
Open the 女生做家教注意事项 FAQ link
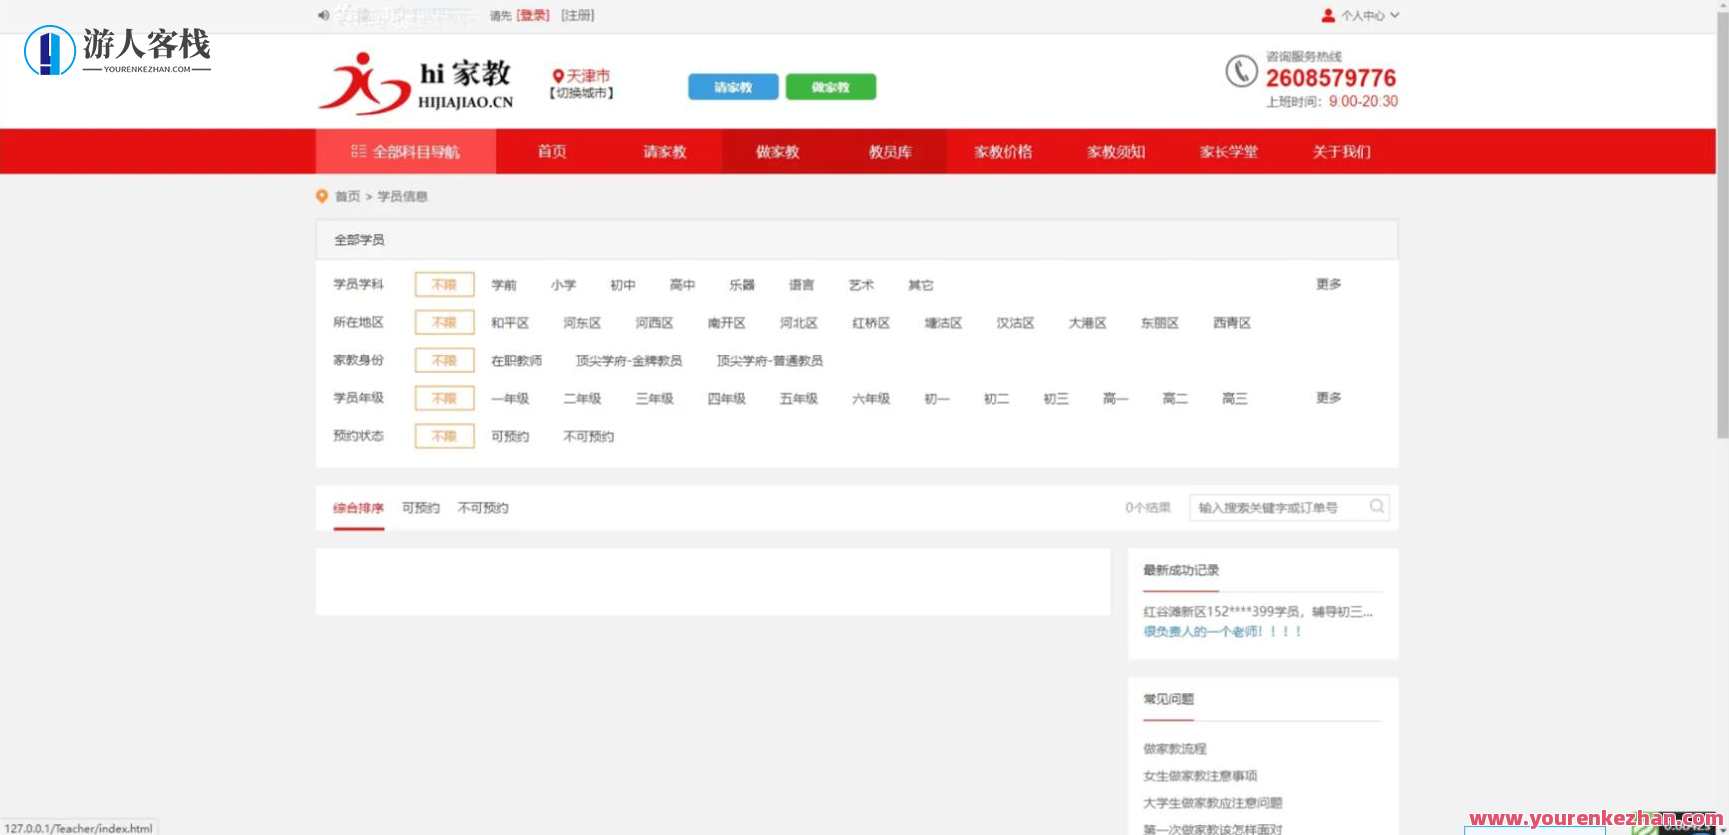tap(1200, 776)
